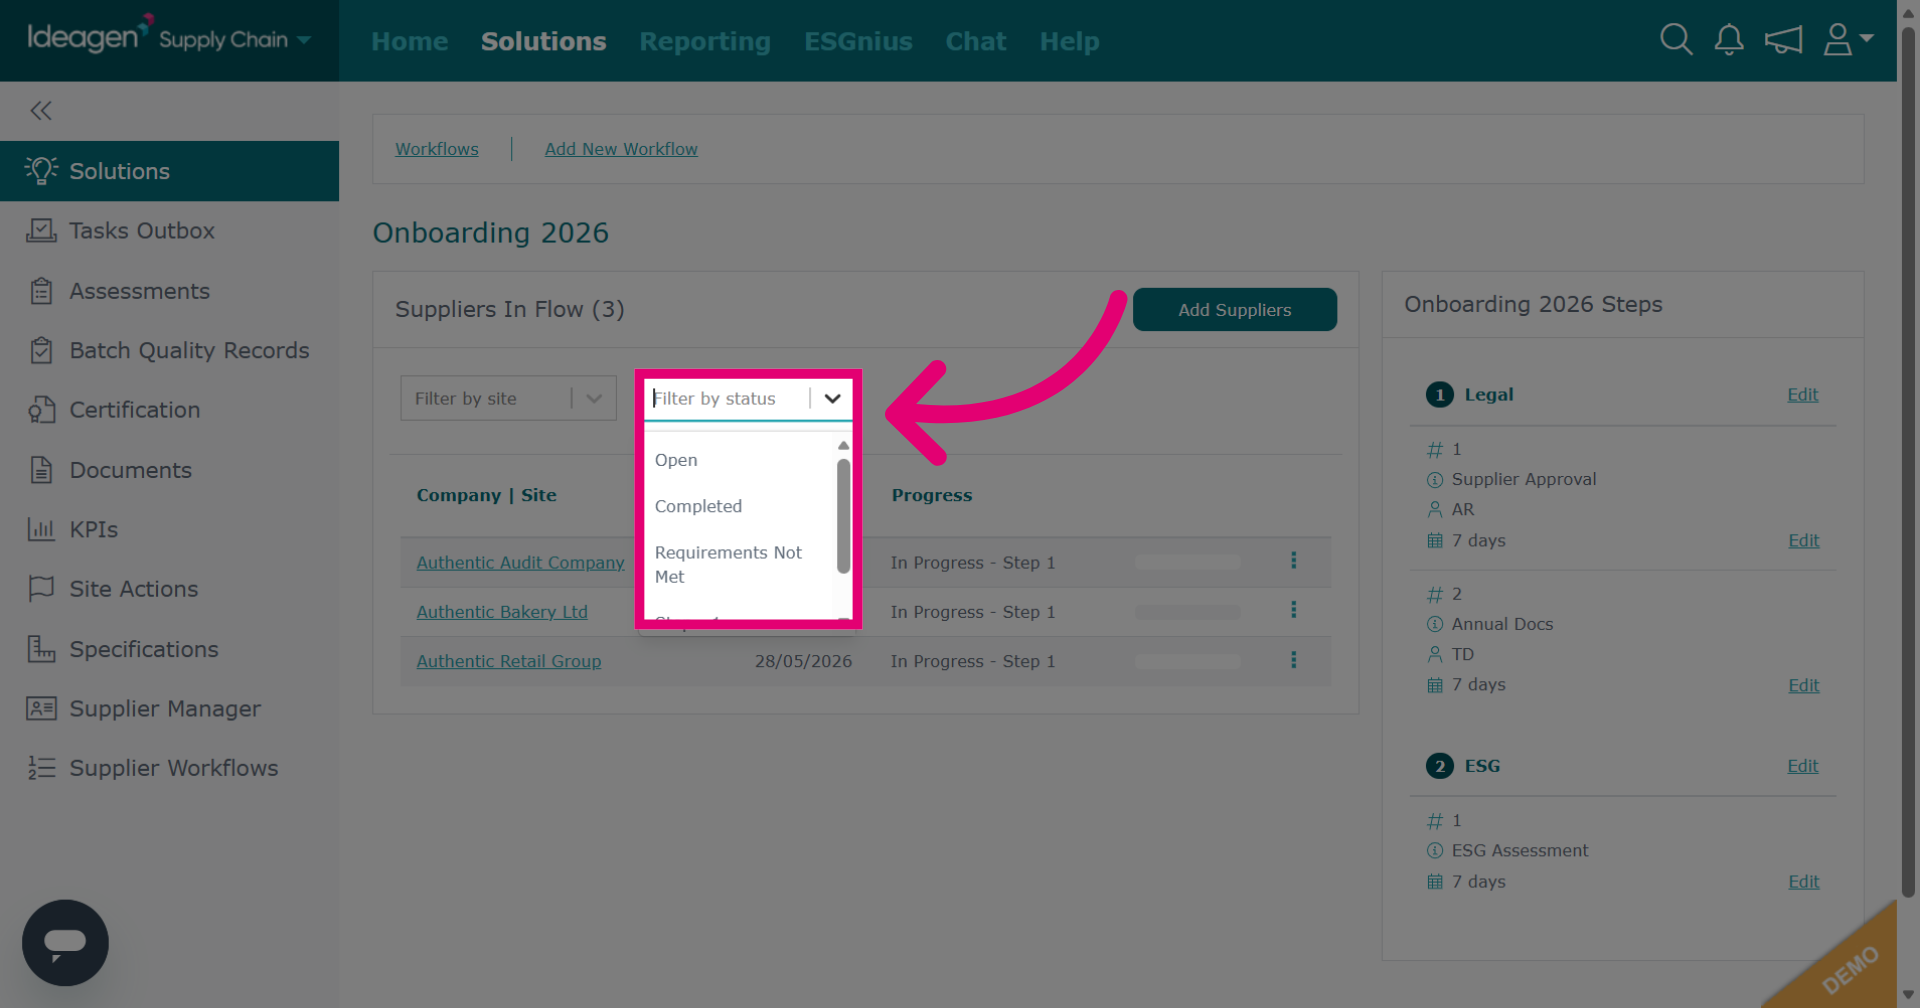Click the status list scrollbar thumb
This screenshot has height=1008, width=1920.
pyautogui.click(x=843, y=516)
